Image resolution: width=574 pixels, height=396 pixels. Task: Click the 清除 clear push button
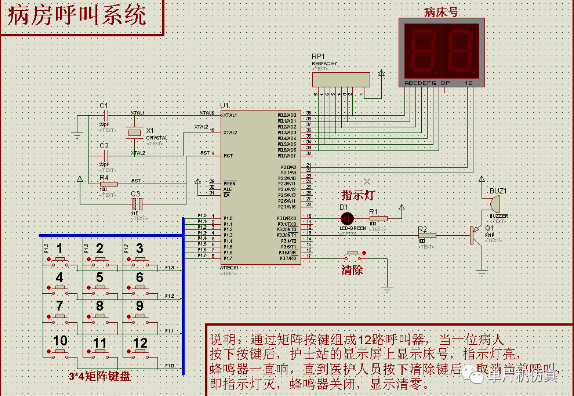coord(353,254)
